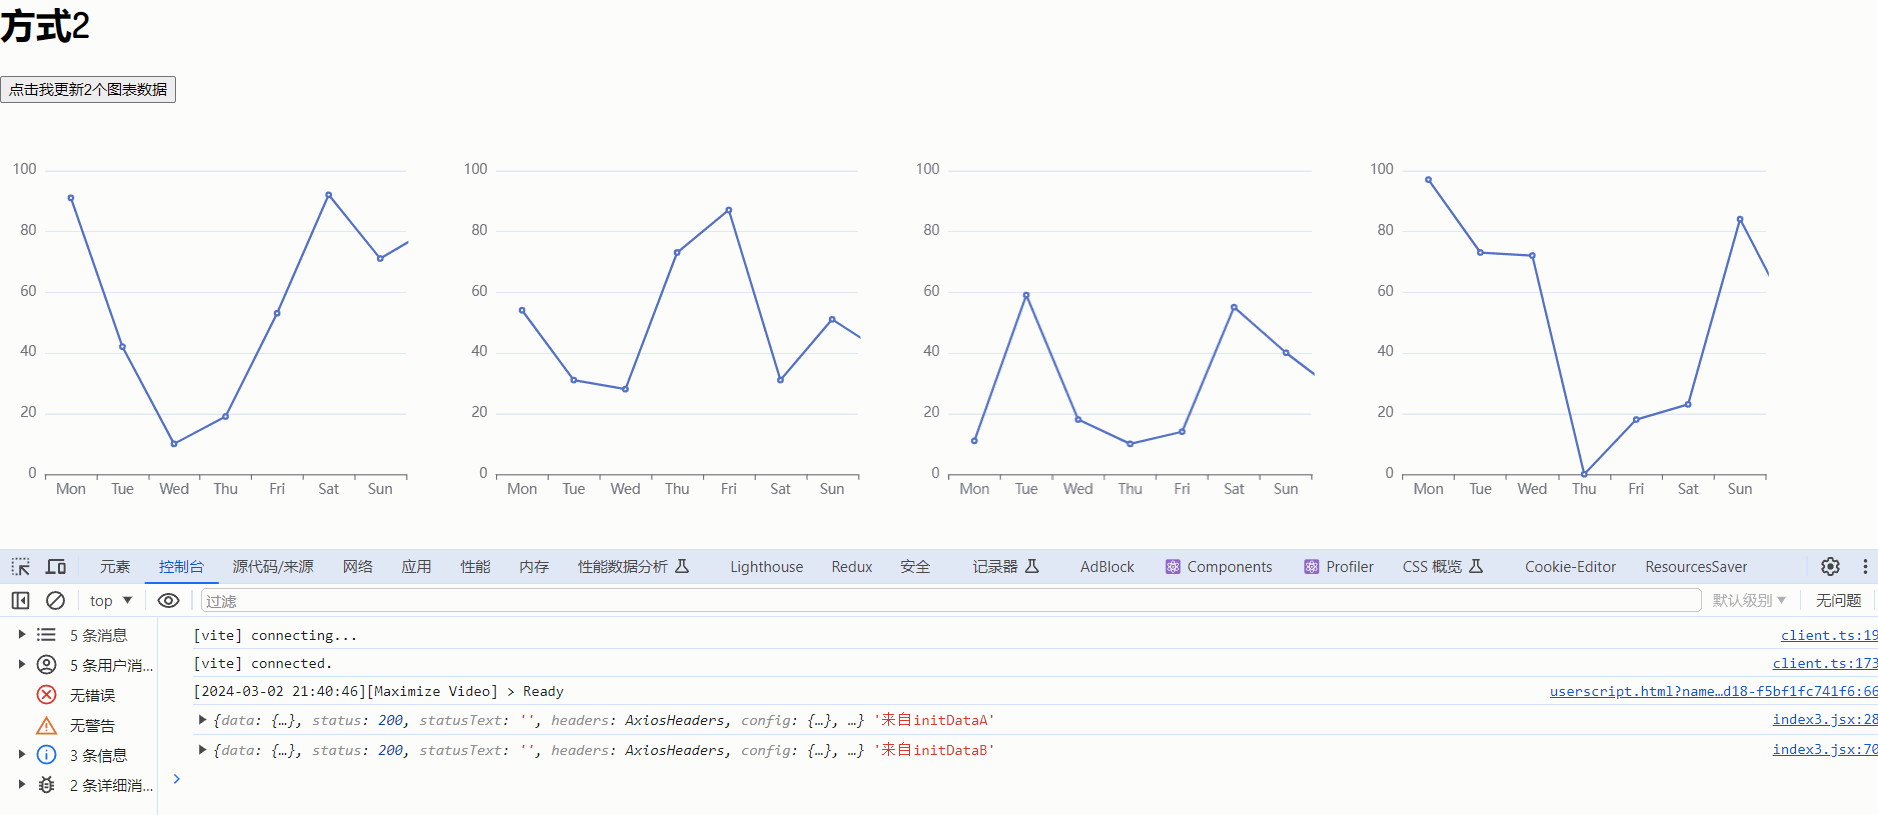Click the errors red X icon
The image size is (1878, 815).
tap(47, 695)
